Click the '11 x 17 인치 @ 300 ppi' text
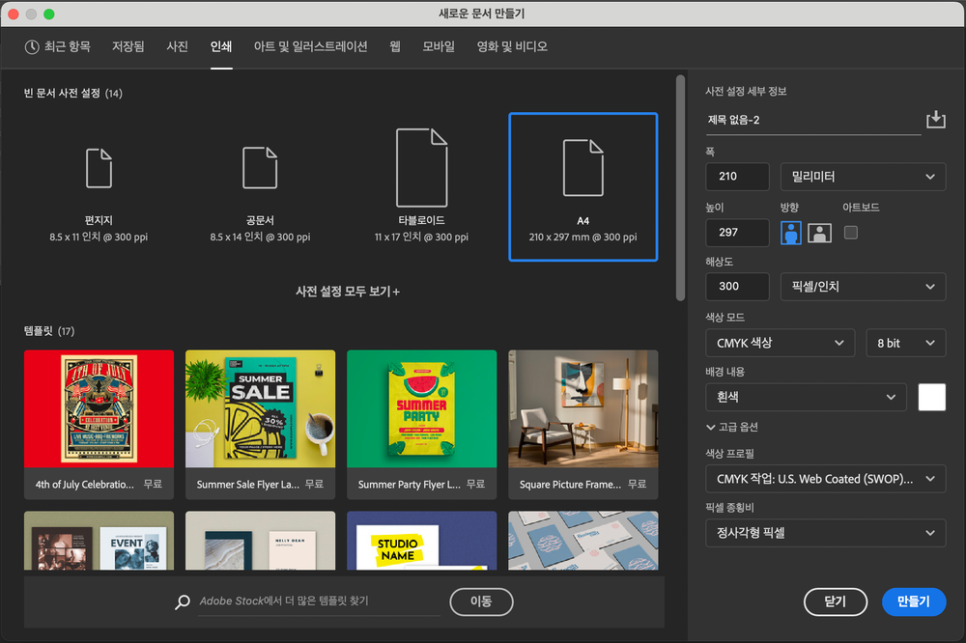This screenshot has width=966, height=643. pos(421,237)
